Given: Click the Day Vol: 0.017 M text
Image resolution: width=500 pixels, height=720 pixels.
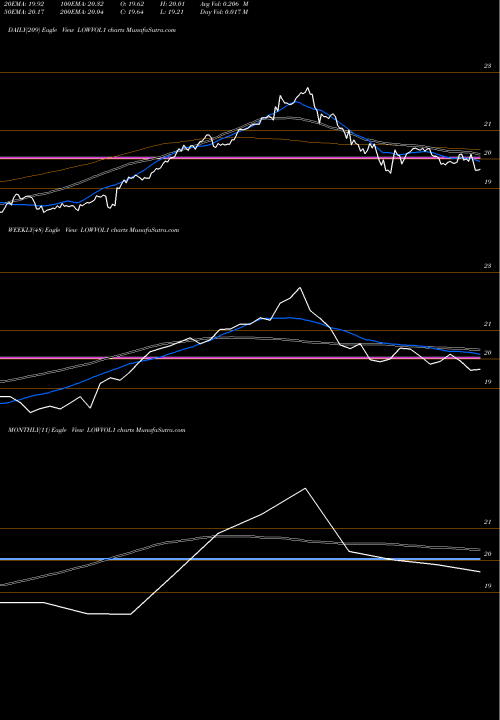Looking at the screenshot, I should 224,12.
